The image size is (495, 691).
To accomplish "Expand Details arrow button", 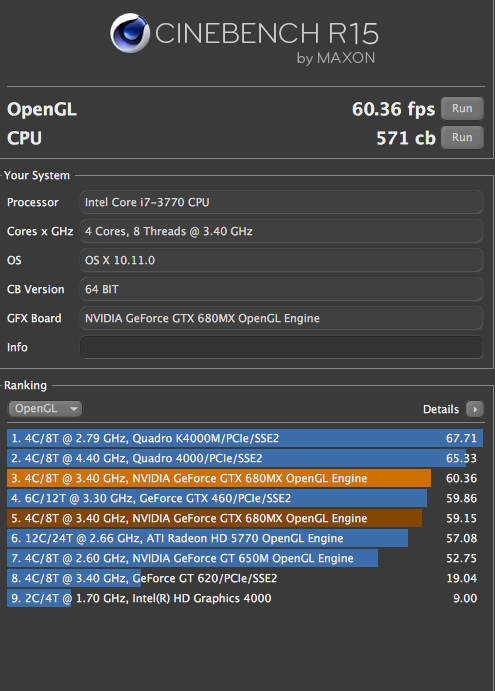I will click(x=475, y=409).
